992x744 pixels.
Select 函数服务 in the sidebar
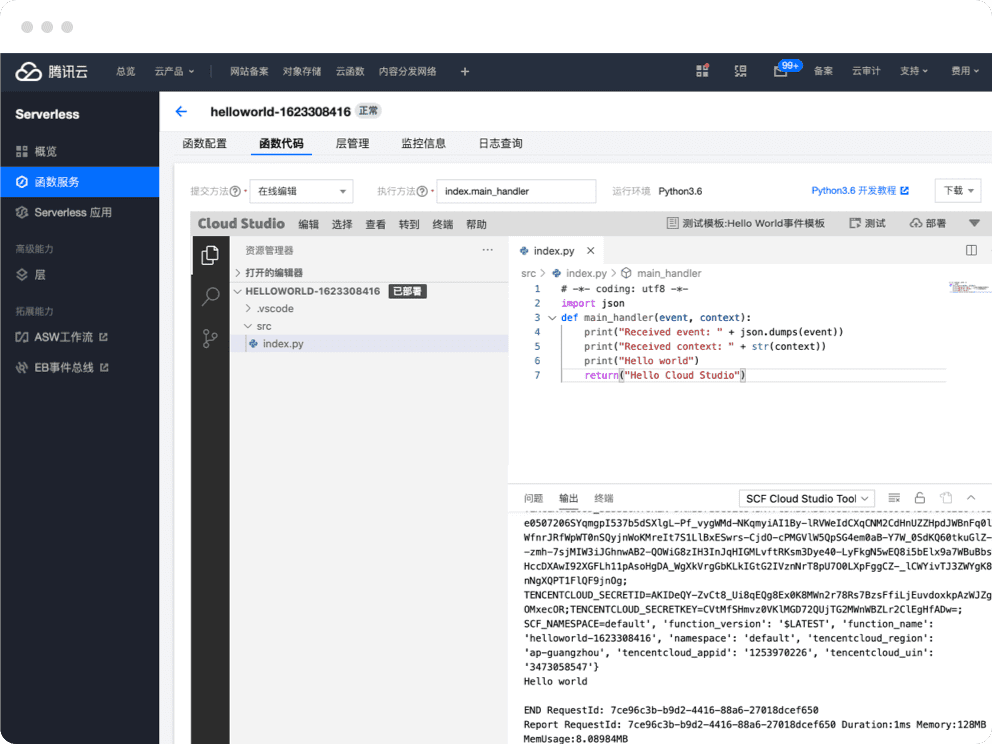tap(80, 182)
